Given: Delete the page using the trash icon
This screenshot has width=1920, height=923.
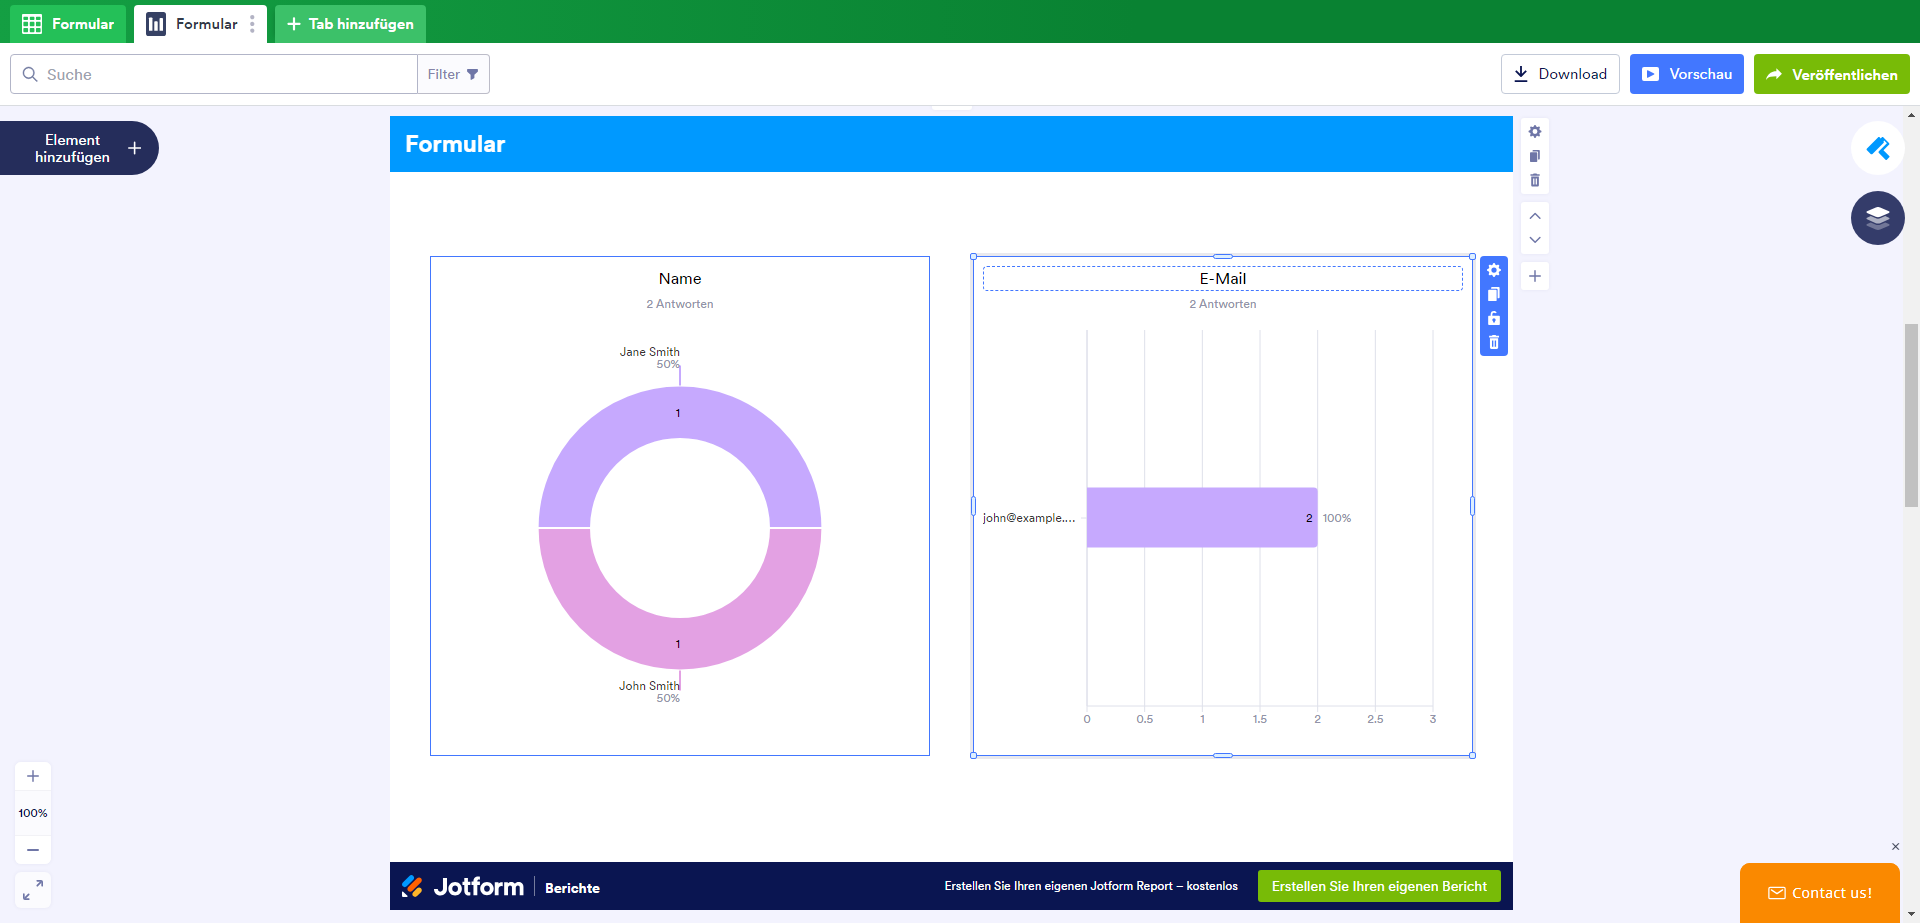Looking at the screenshot, I should (1535, 180).
